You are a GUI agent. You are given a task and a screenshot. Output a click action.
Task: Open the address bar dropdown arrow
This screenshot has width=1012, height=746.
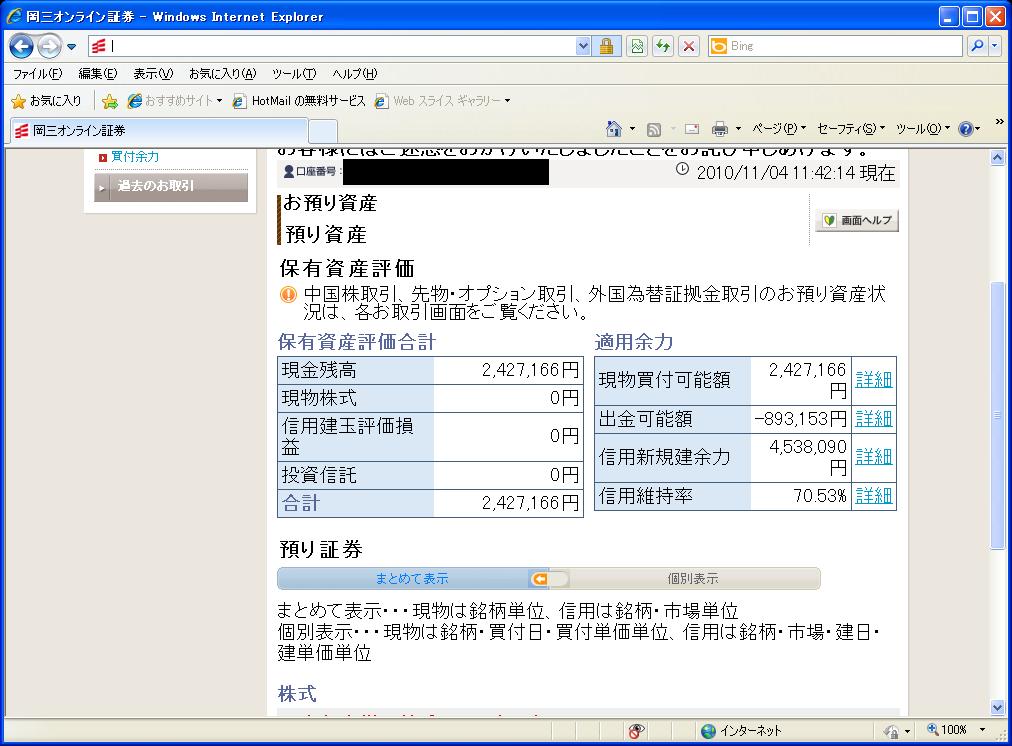click(x=583, y=46)
